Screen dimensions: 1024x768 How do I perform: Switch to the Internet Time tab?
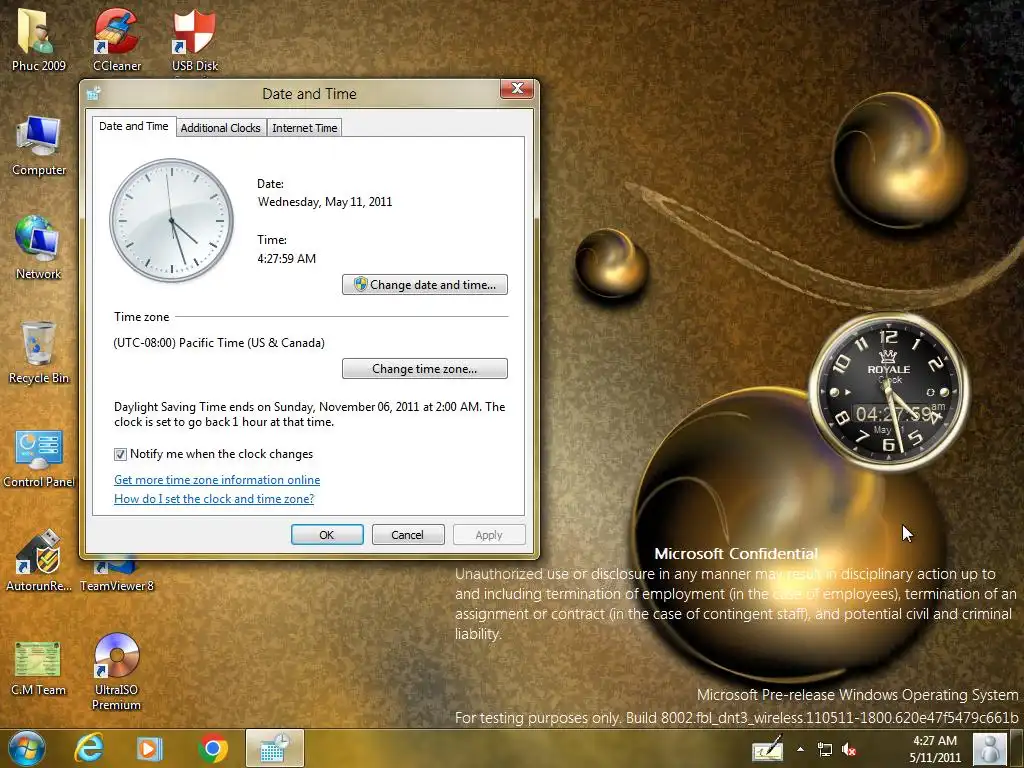(304, 128)
